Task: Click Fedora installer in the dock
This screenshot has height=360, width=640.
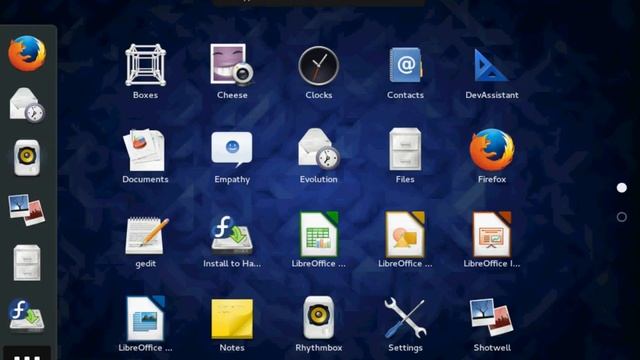Action: coord(27,315)
